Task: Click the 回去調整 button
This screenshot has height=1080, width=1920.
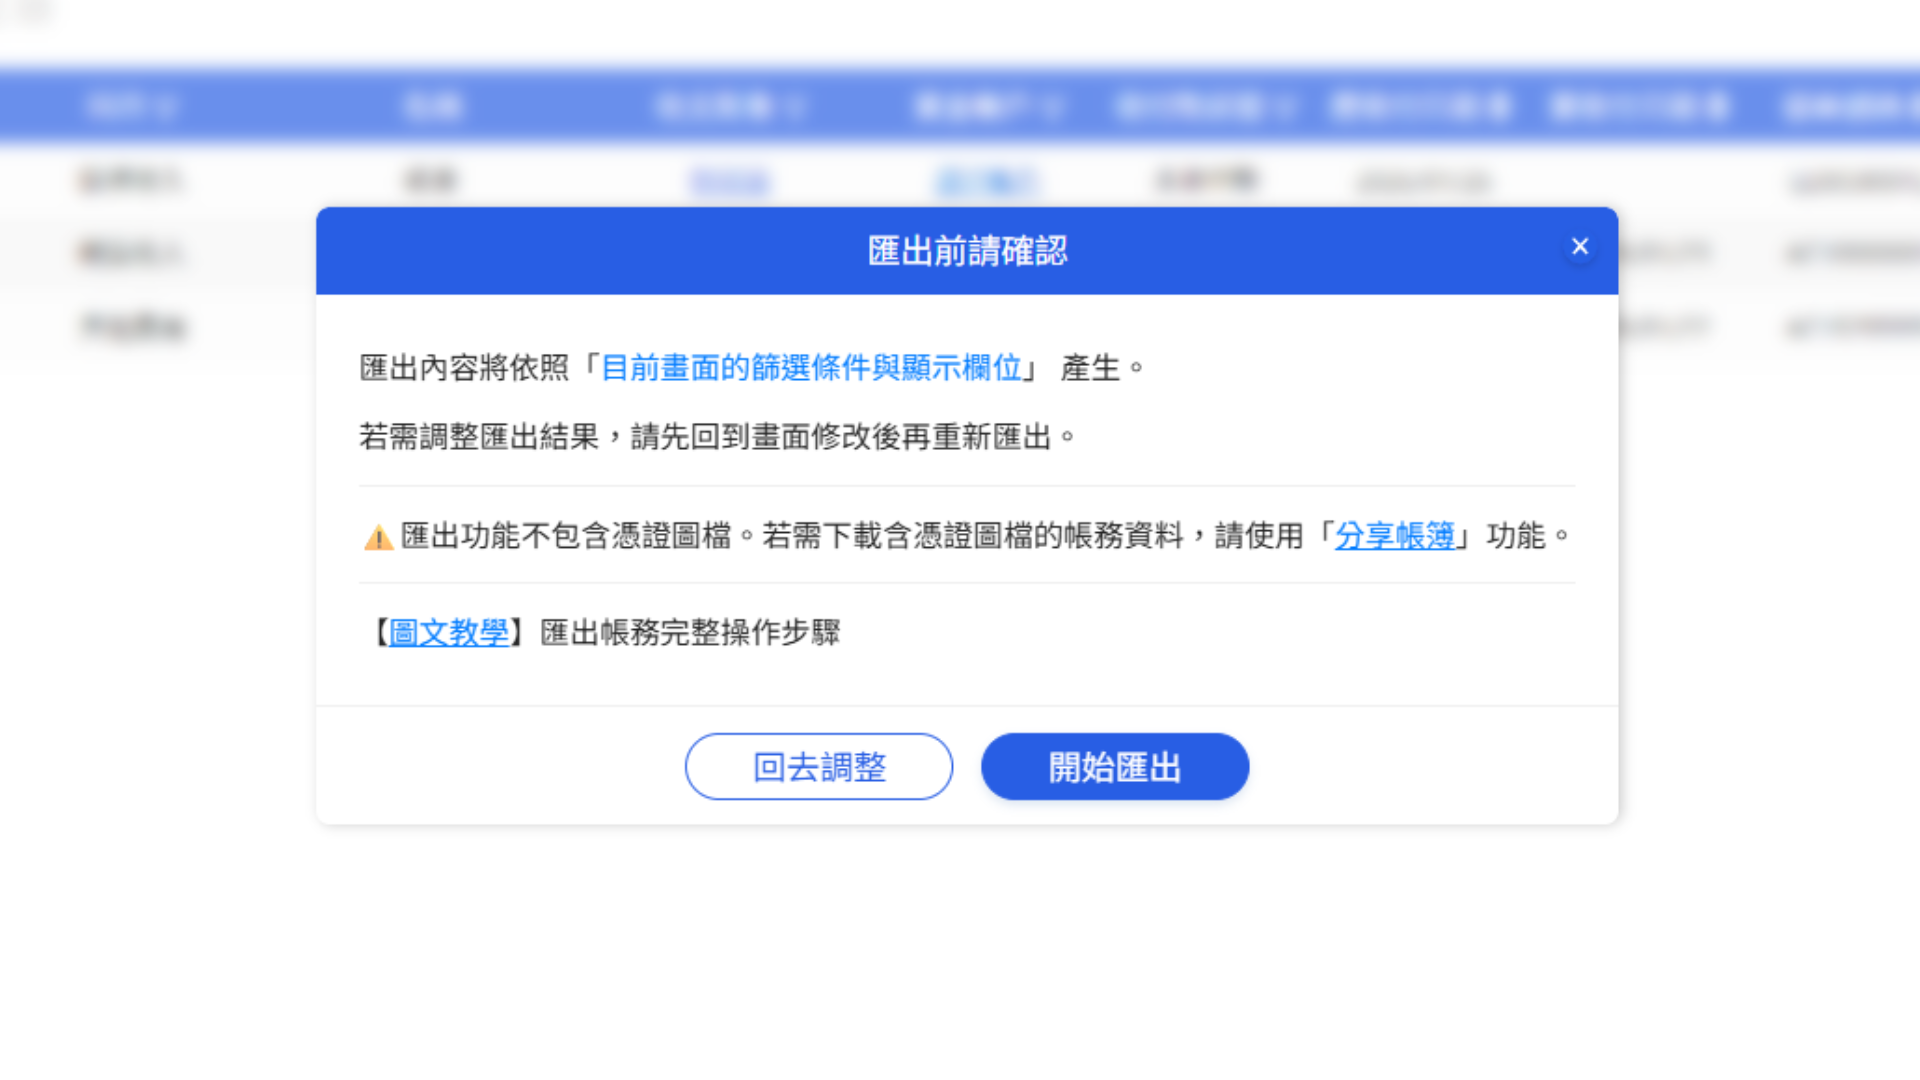Action: pos(818,767)
